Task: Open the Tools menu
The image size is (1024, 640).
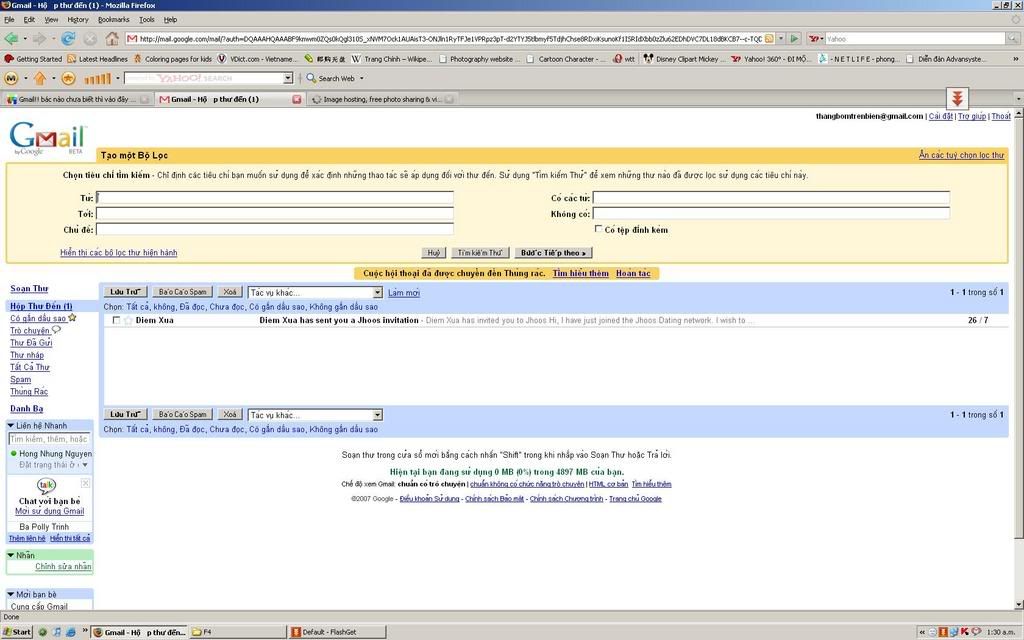Action: click(x=147, y=20)
